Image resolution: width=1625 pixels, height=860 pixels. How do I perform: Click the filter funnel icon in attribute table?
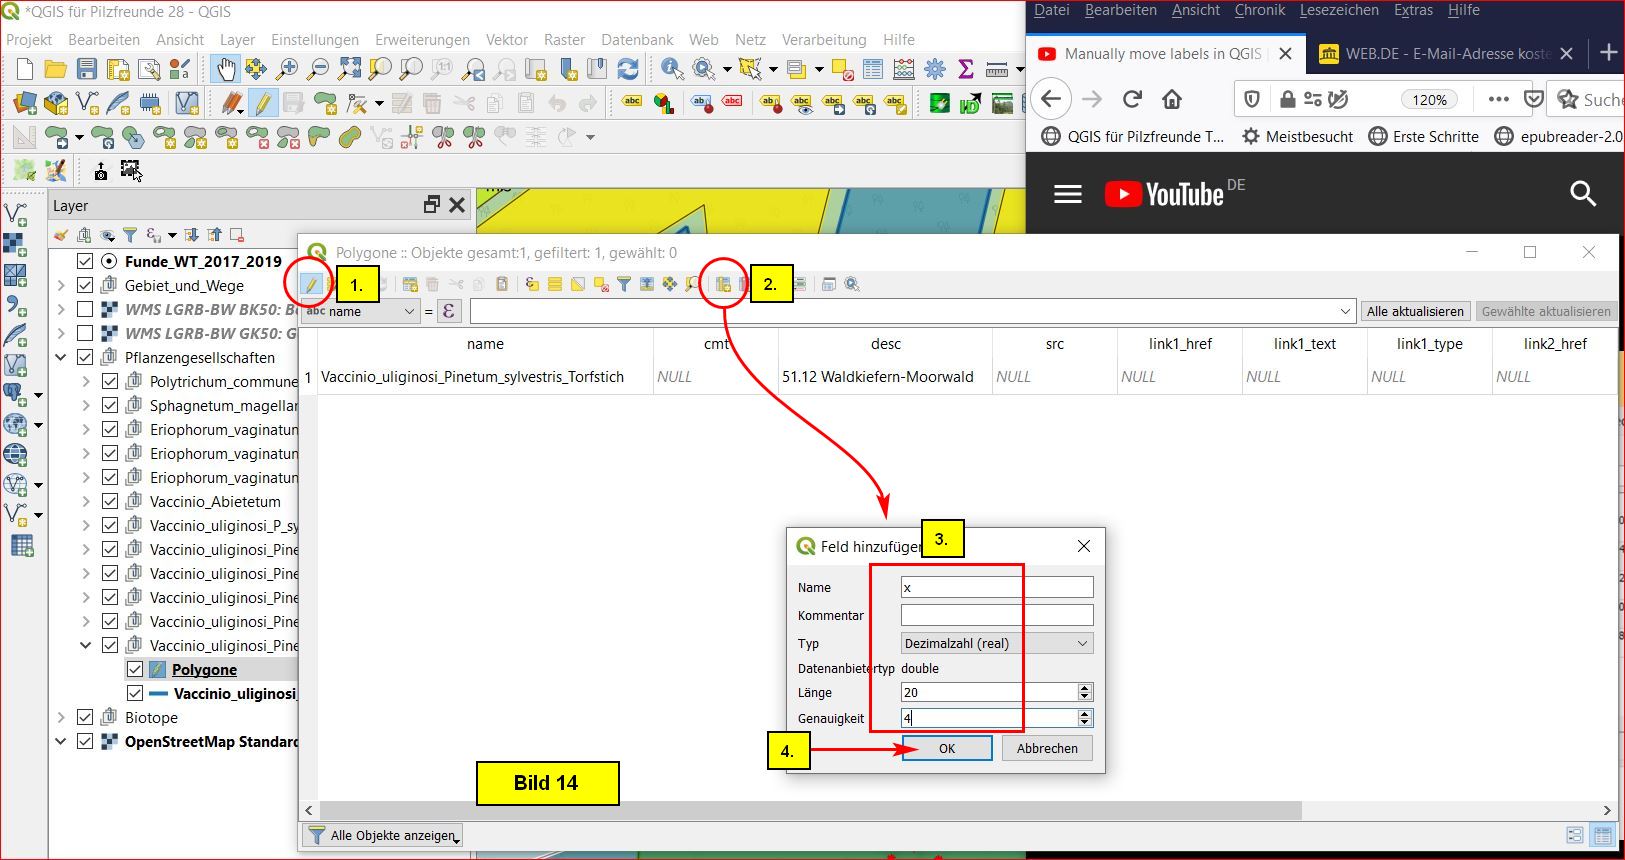tap(624, 285)
